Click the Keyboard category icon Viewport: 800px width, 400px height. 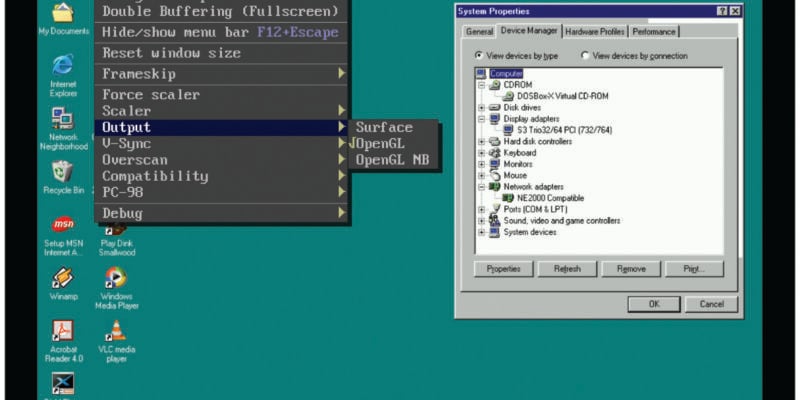[495, 153]
